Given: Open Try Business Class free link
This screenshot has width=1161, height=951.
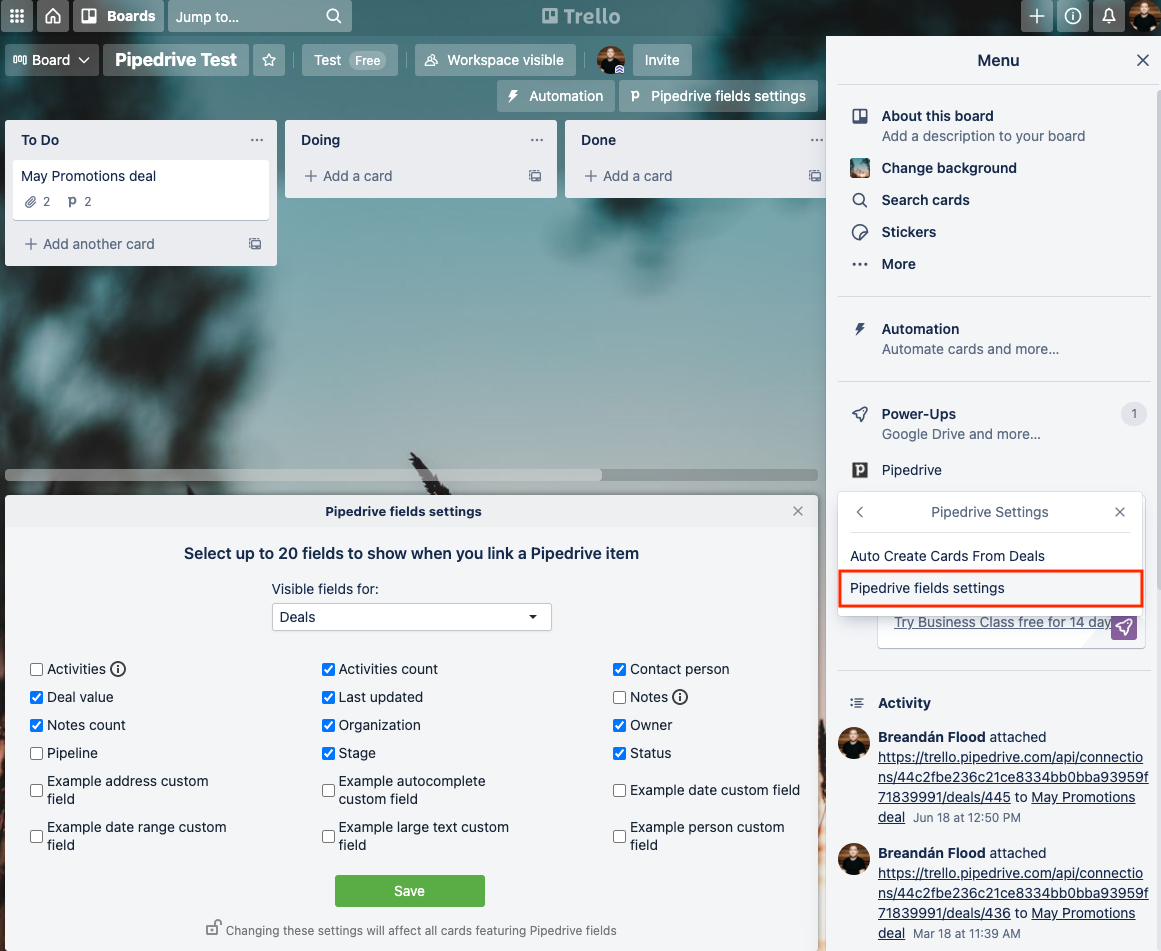Looking at the screenshot, I should [x=1002, y=622].
